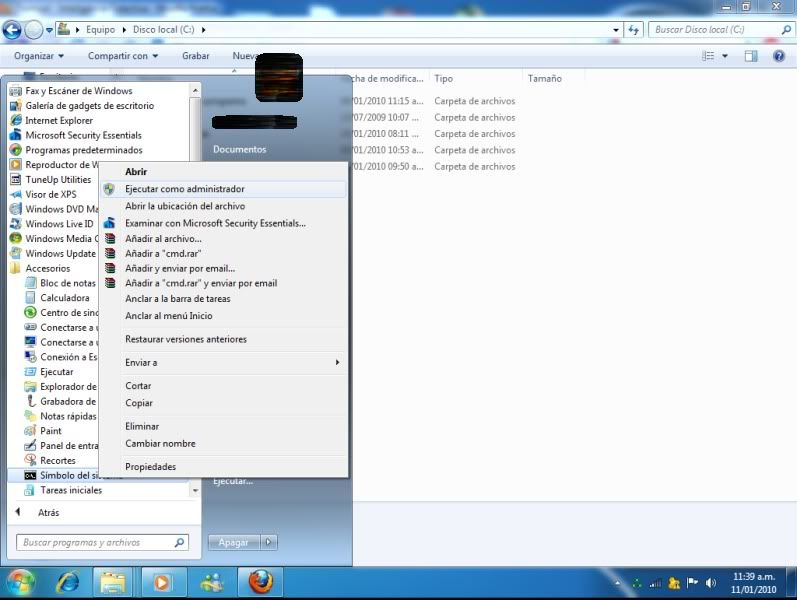
Task: Choose Añadir al archivo option
Action: coord(224,238)
